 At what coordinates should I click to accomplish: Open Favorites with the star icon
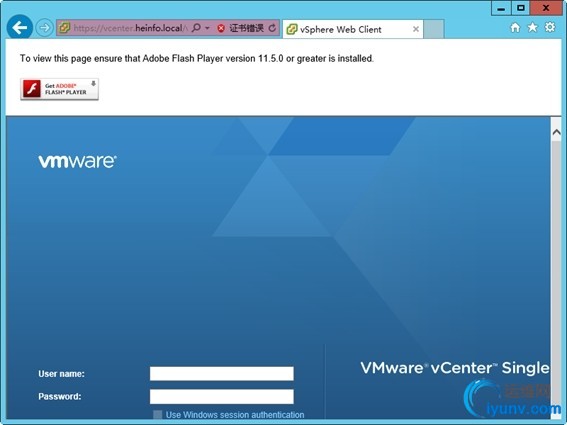point(533,27)
